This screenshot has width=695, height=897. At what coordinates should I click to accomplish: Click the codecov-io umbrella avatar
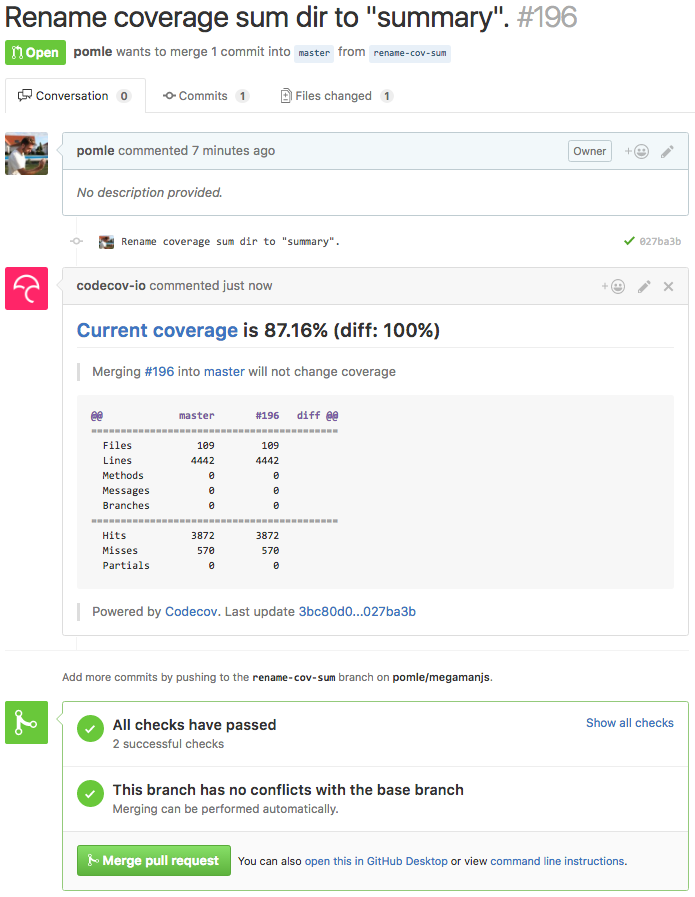26,288
